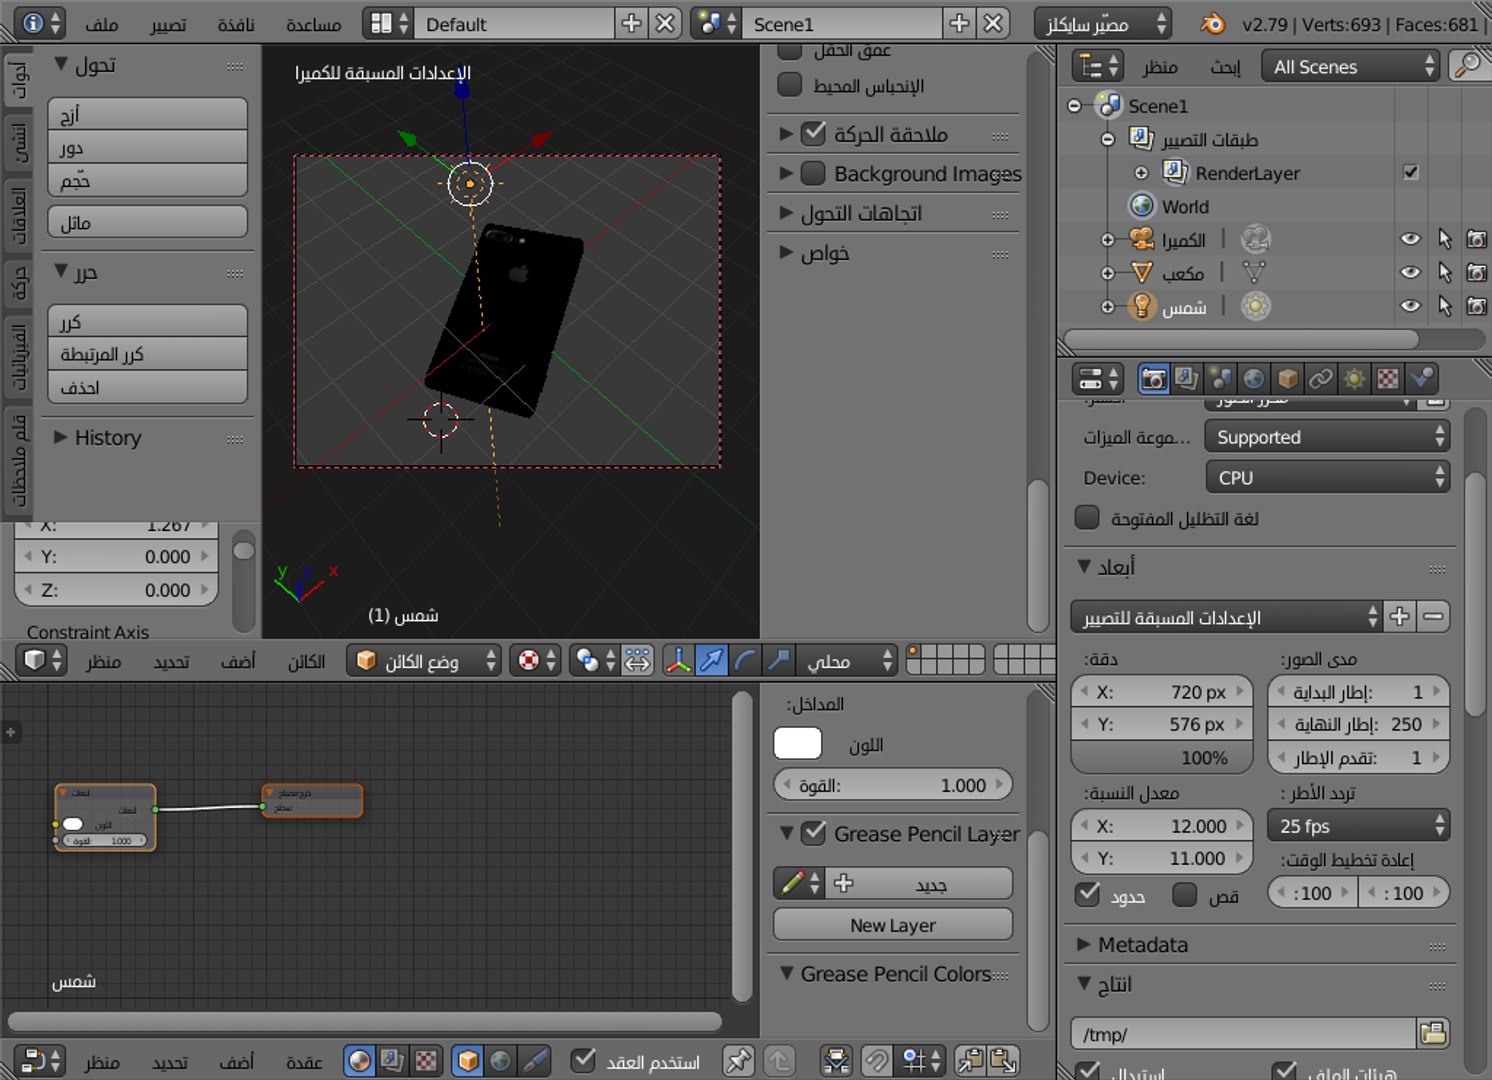The image size is (1492, 1080).
Task: Uncheck the RenderLayer checkbox in outliner
Action: (x=1411, y=172)
